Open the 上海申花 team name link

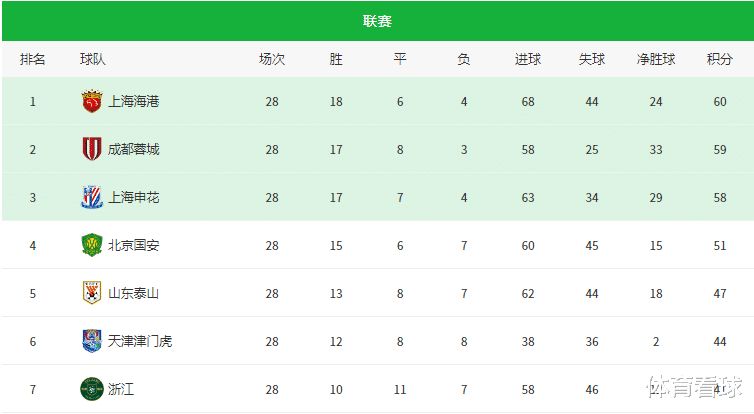[133, 197]
